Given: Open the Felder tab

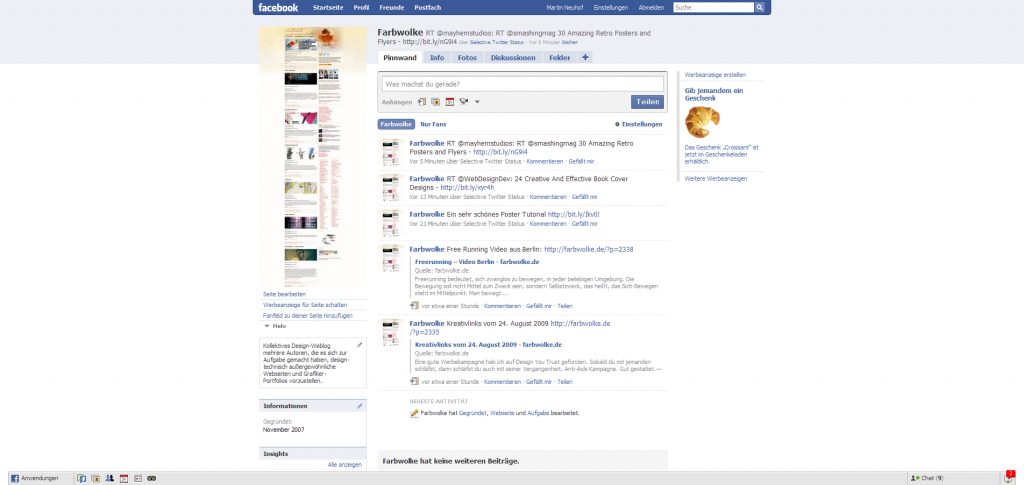Looking at the screenshot, I should coord(560,57).
